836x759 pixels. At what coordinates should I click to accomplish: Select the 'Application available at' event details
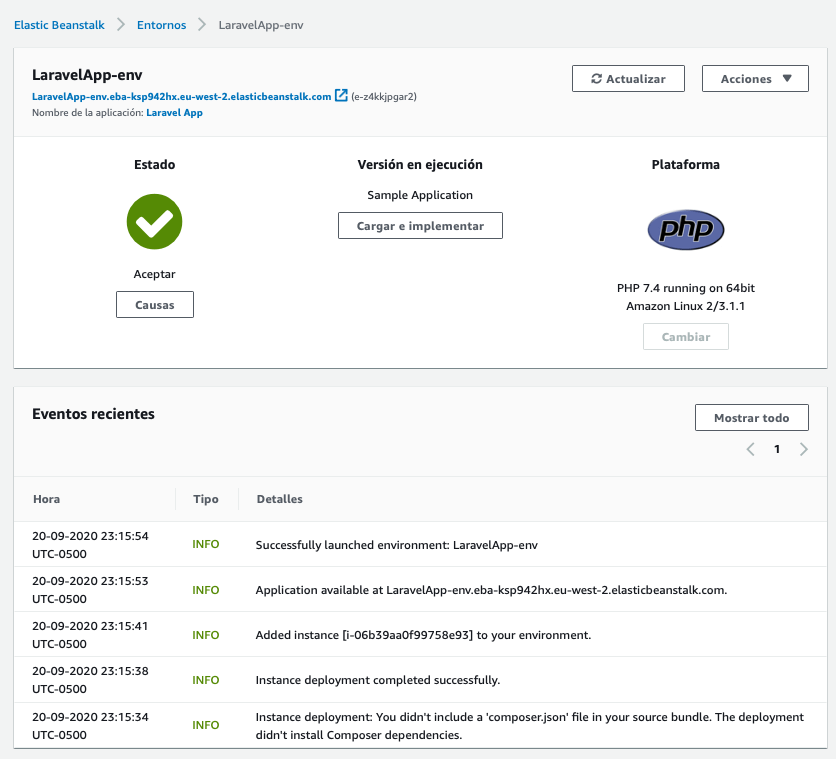[491, 590]
